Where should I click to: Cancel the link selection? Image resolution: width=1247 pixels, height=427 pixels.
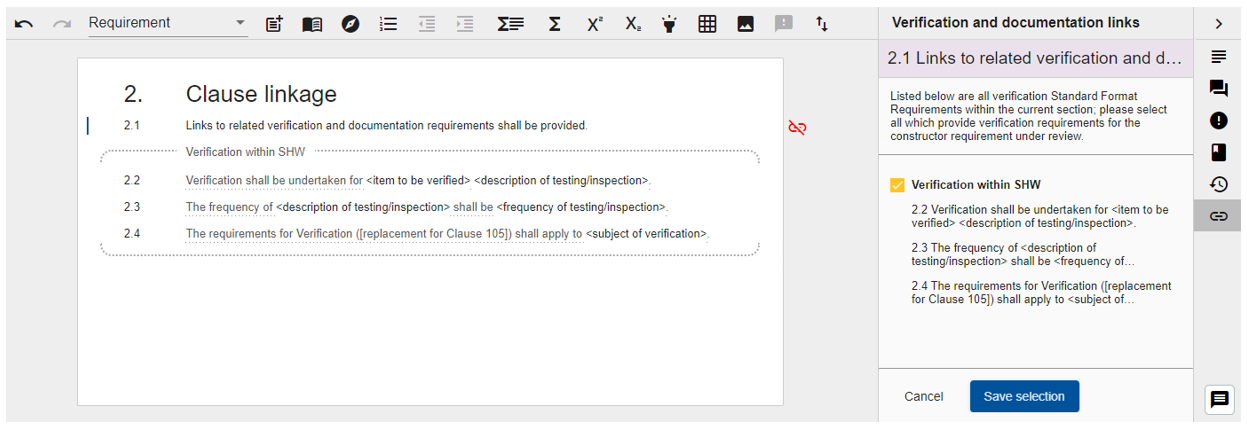coord(923,396)
